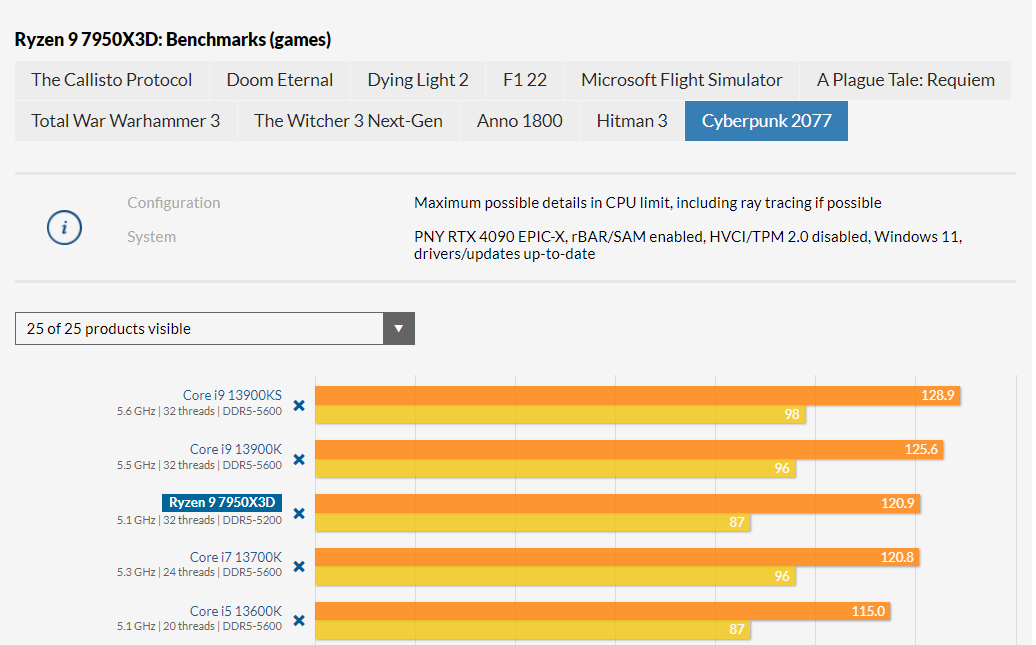
Task: Click the 'System' label
Action: [151, 237]
